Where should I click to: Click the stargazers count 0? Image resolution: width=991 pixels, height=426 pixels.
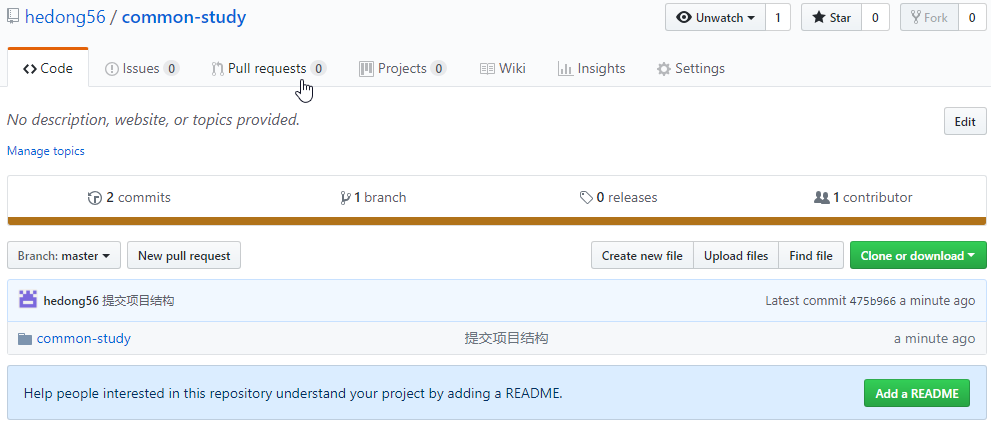pos(875,18)
